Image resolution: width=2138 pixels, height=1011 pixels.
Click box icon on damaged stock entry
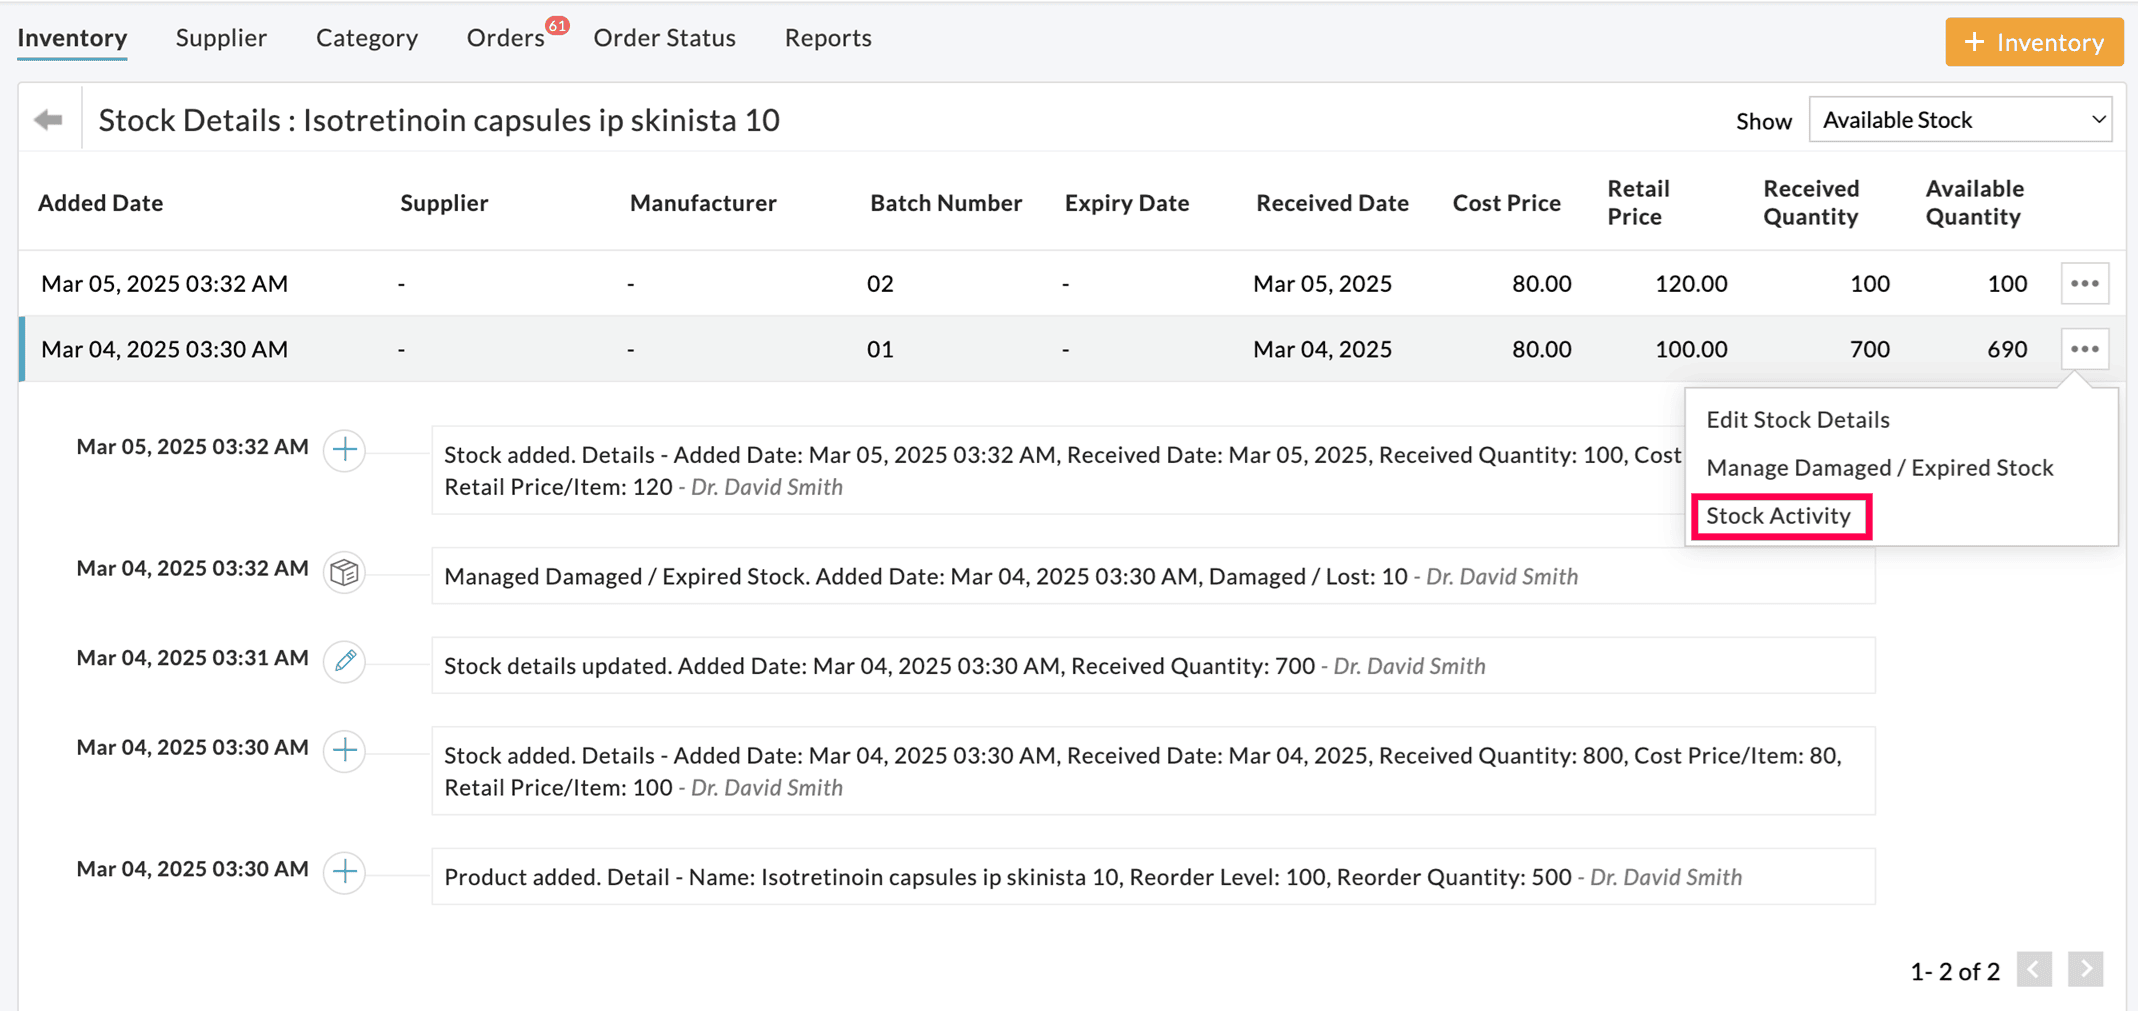click(x=345, y=572)
